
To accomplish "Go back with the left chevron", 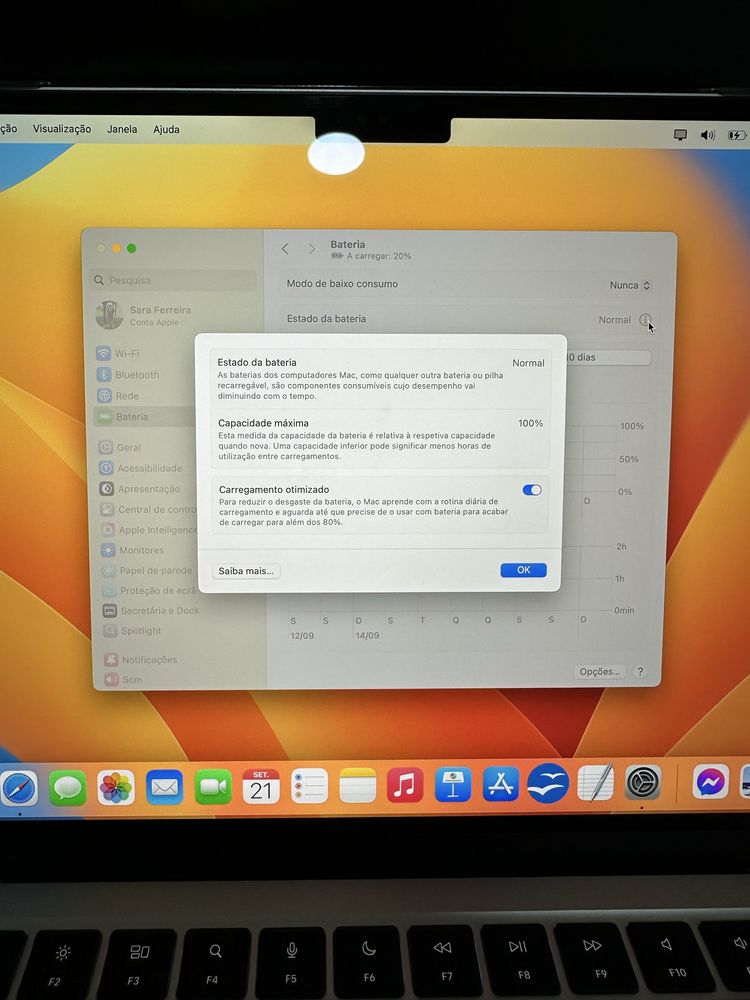I will coord(285,249).
